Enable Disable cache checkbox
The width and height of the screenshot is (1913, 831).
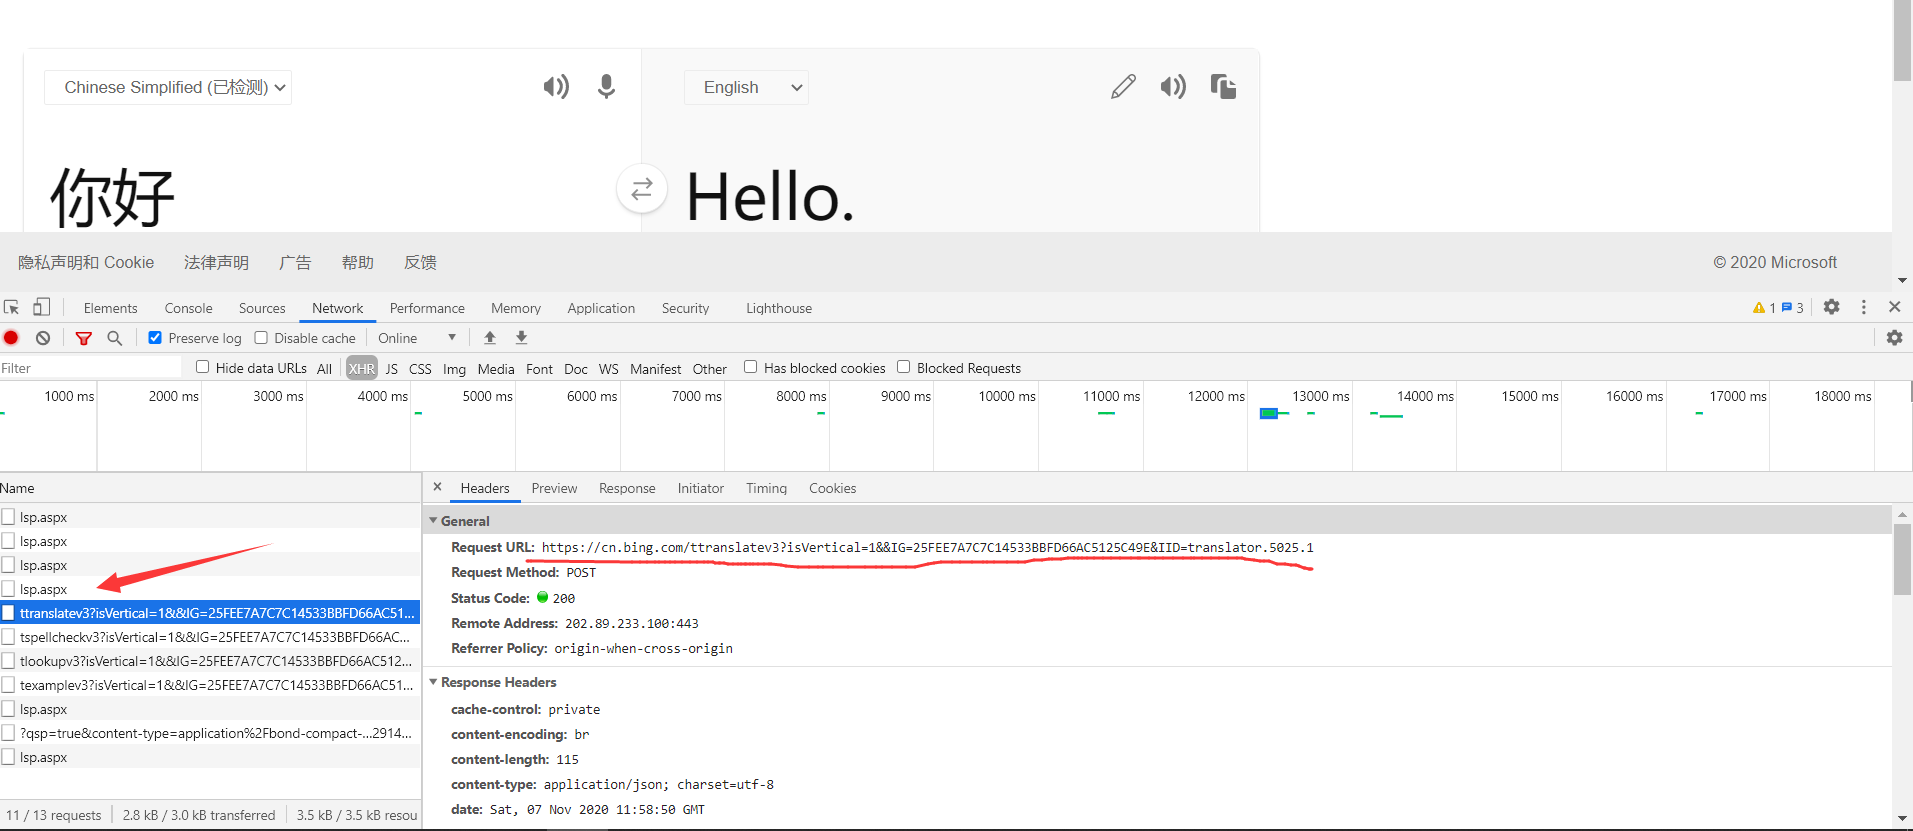pos(261,338)
